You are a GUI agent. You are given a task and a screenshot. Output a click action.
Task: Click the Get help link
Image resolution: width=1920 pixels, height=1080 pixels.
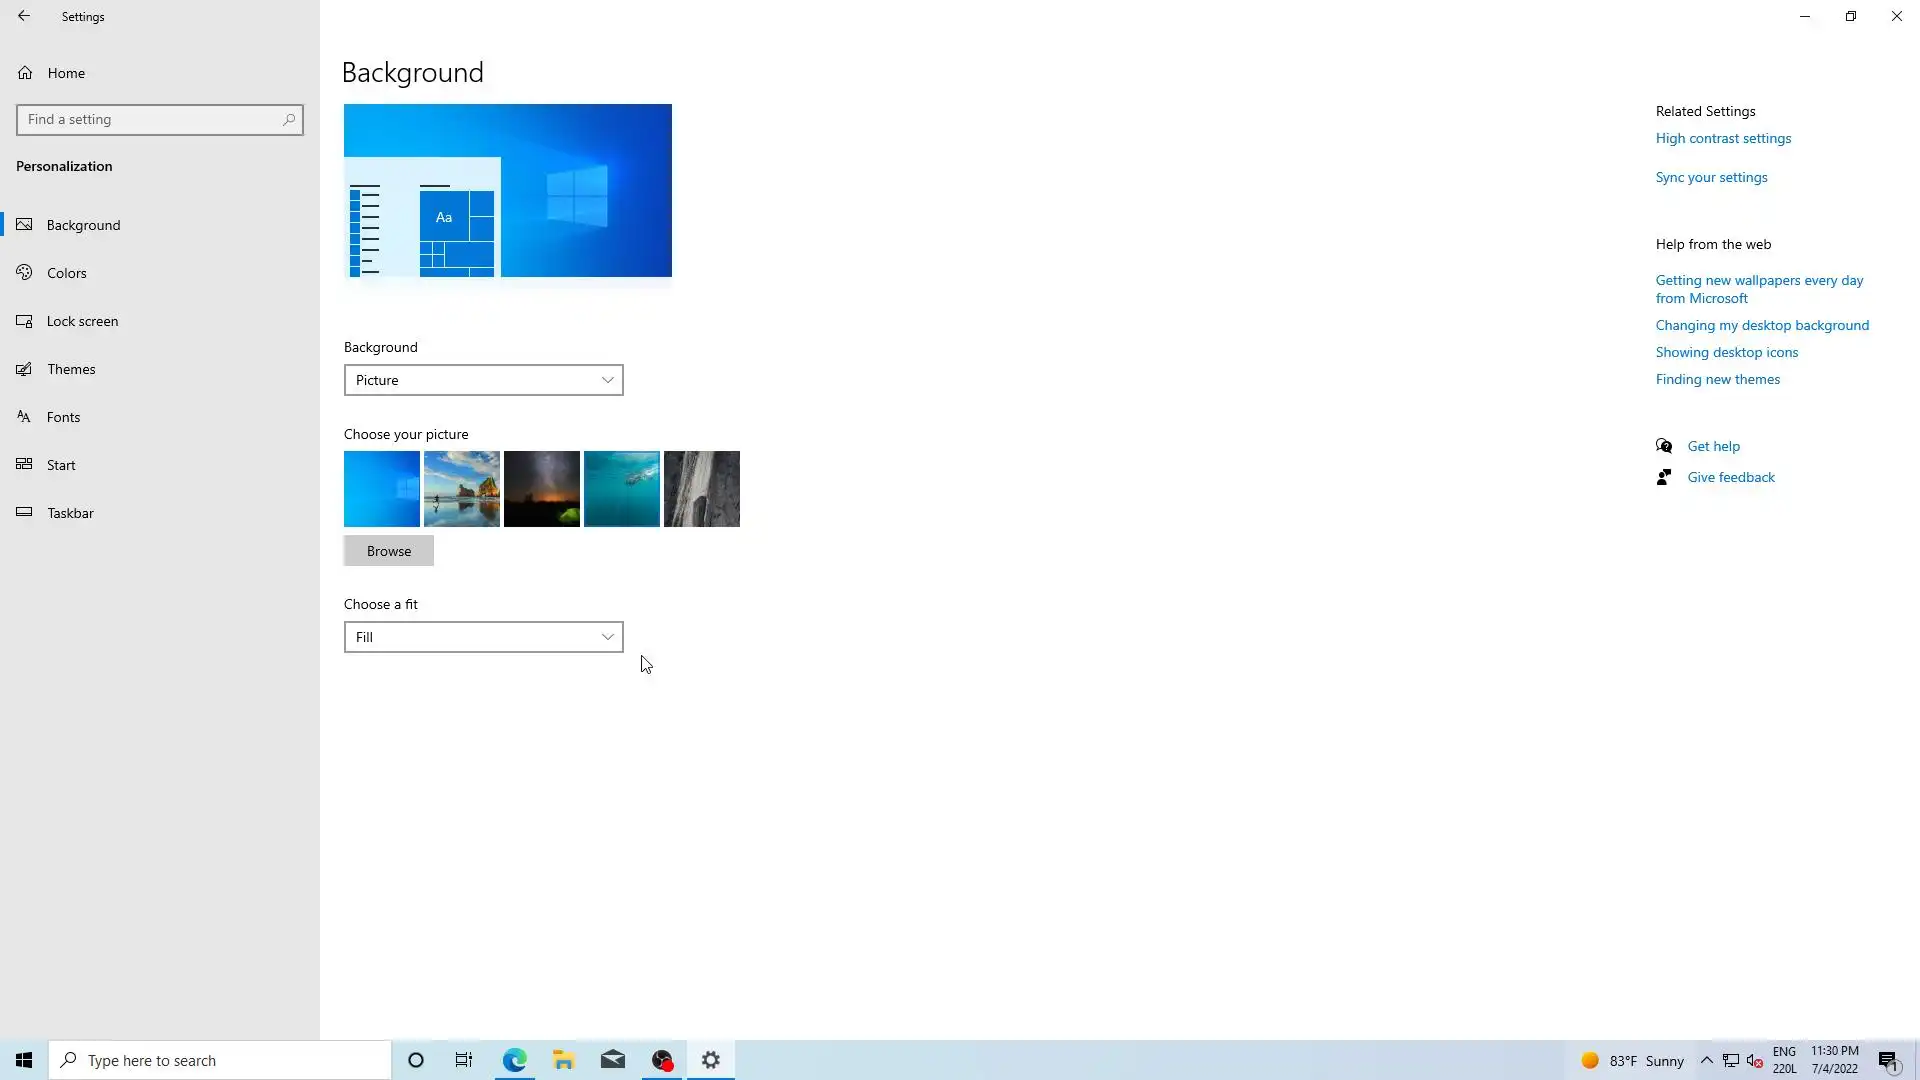tap(1713, 446)
